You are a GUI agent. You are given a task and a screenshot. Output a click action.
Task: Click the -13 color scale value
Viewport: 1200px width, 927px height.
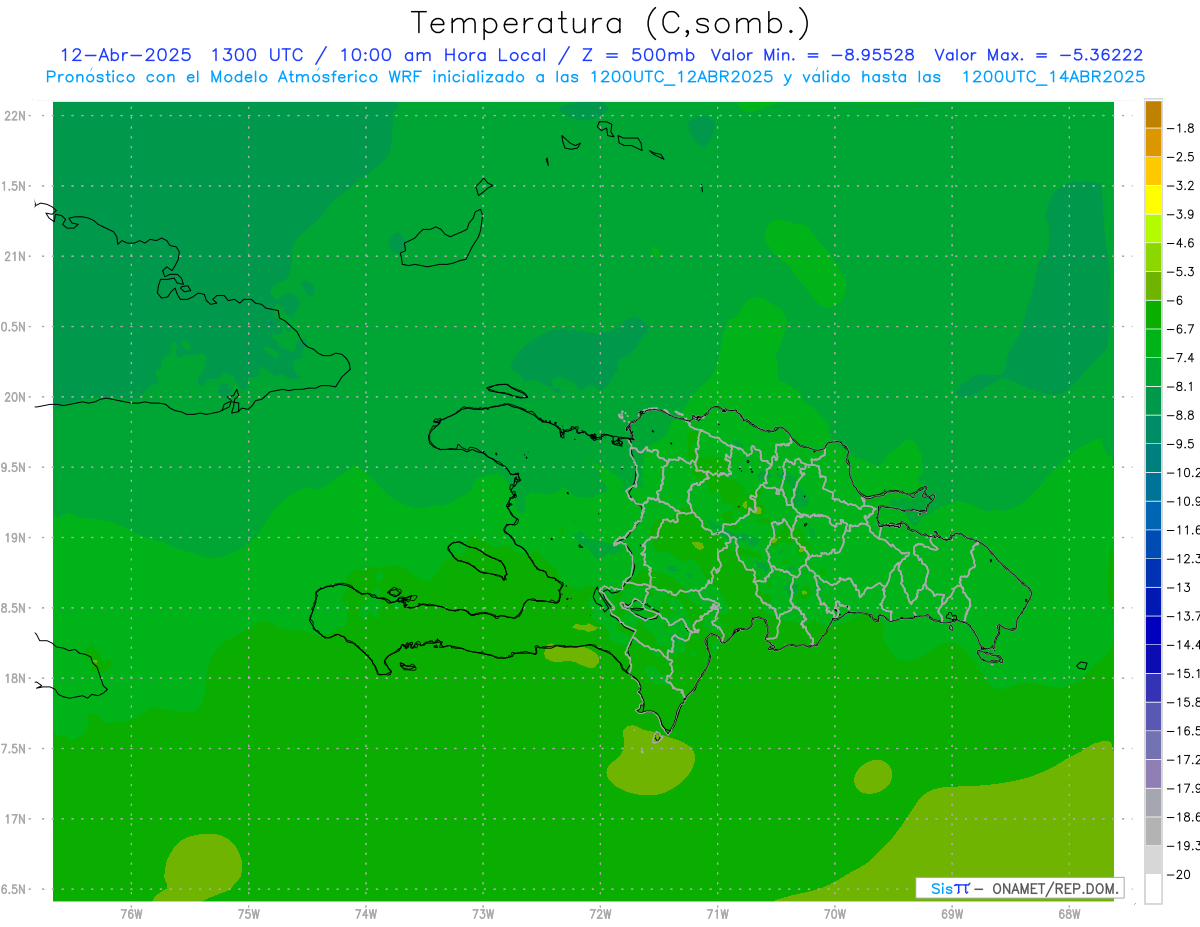pos(1178,587)
